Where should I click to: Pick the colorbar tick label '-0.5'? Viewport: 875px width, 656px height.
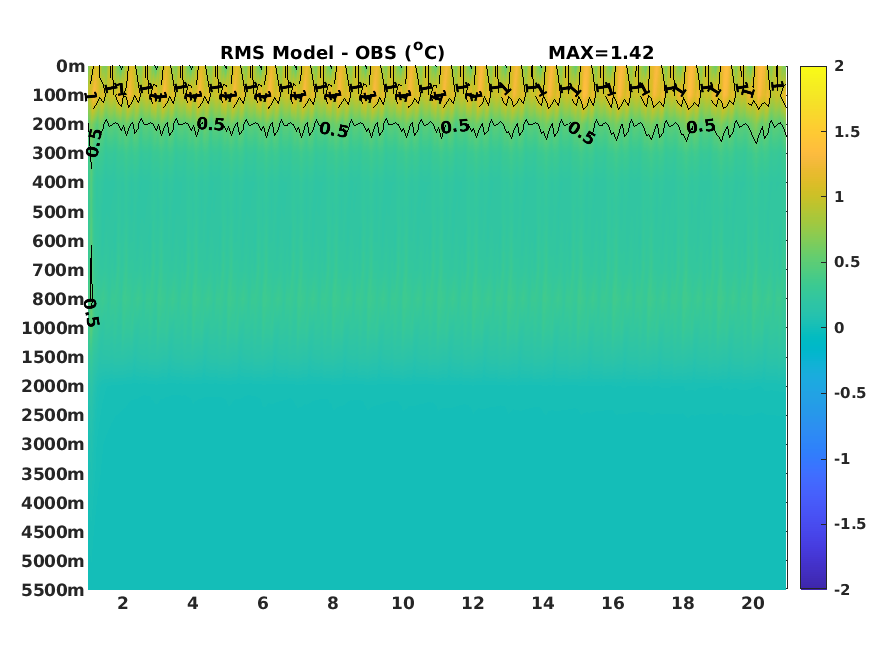(x=850, y=393)
